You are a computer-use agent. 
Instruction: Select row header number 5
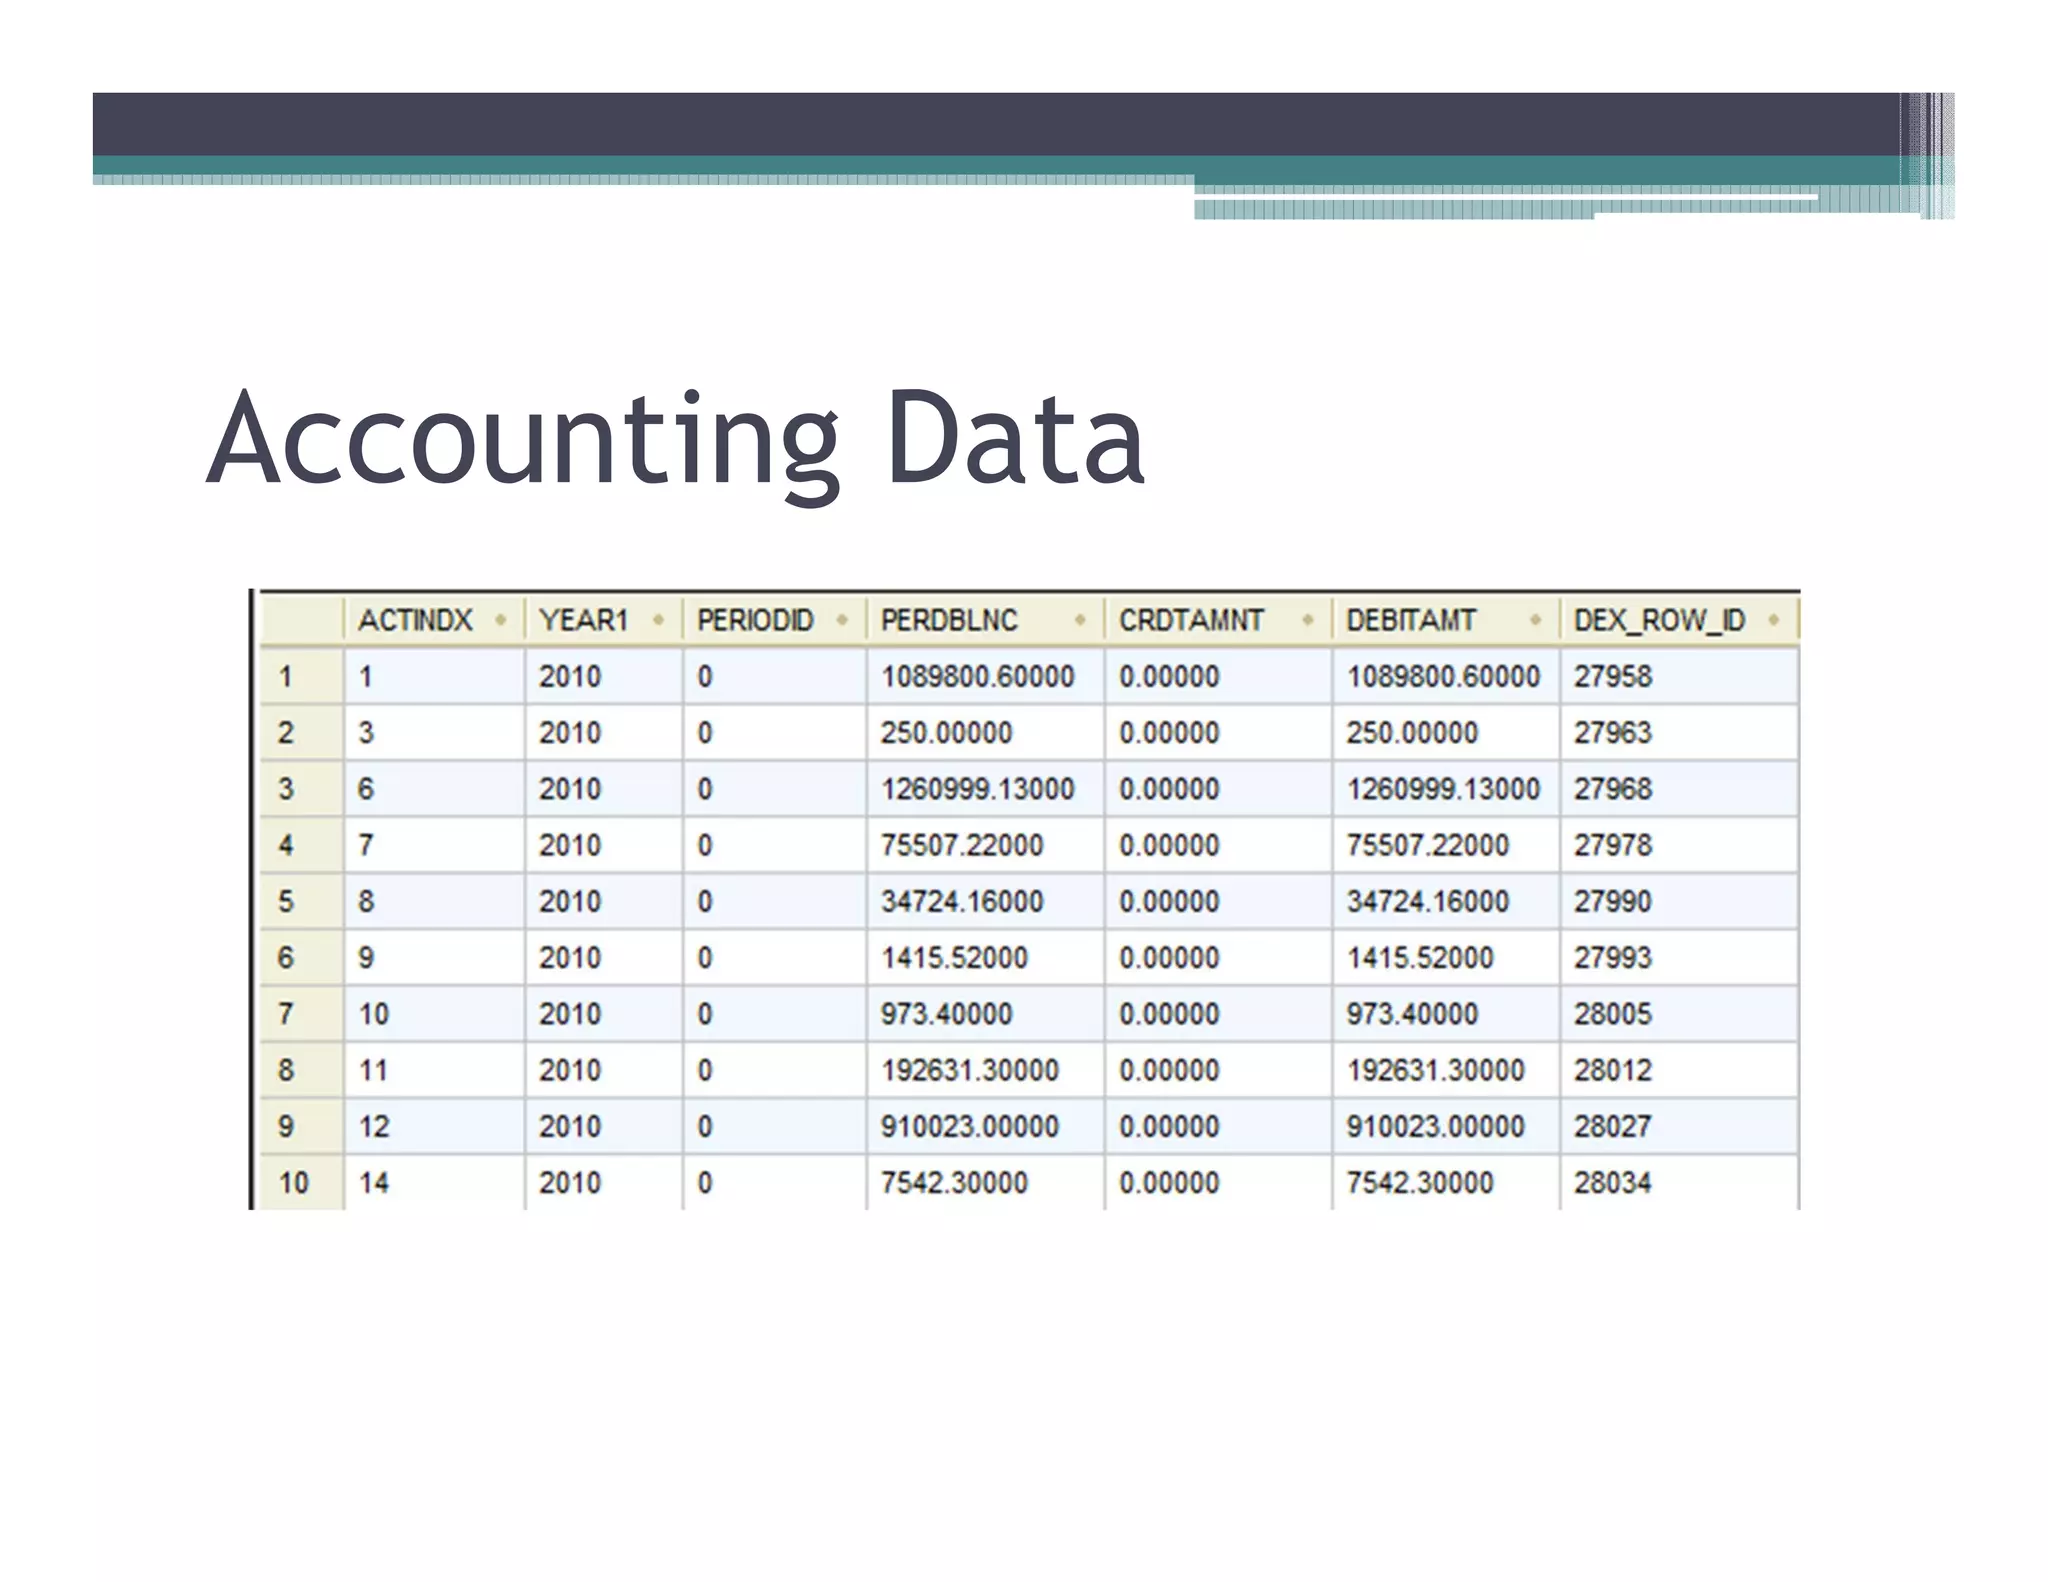pos(301,901)
